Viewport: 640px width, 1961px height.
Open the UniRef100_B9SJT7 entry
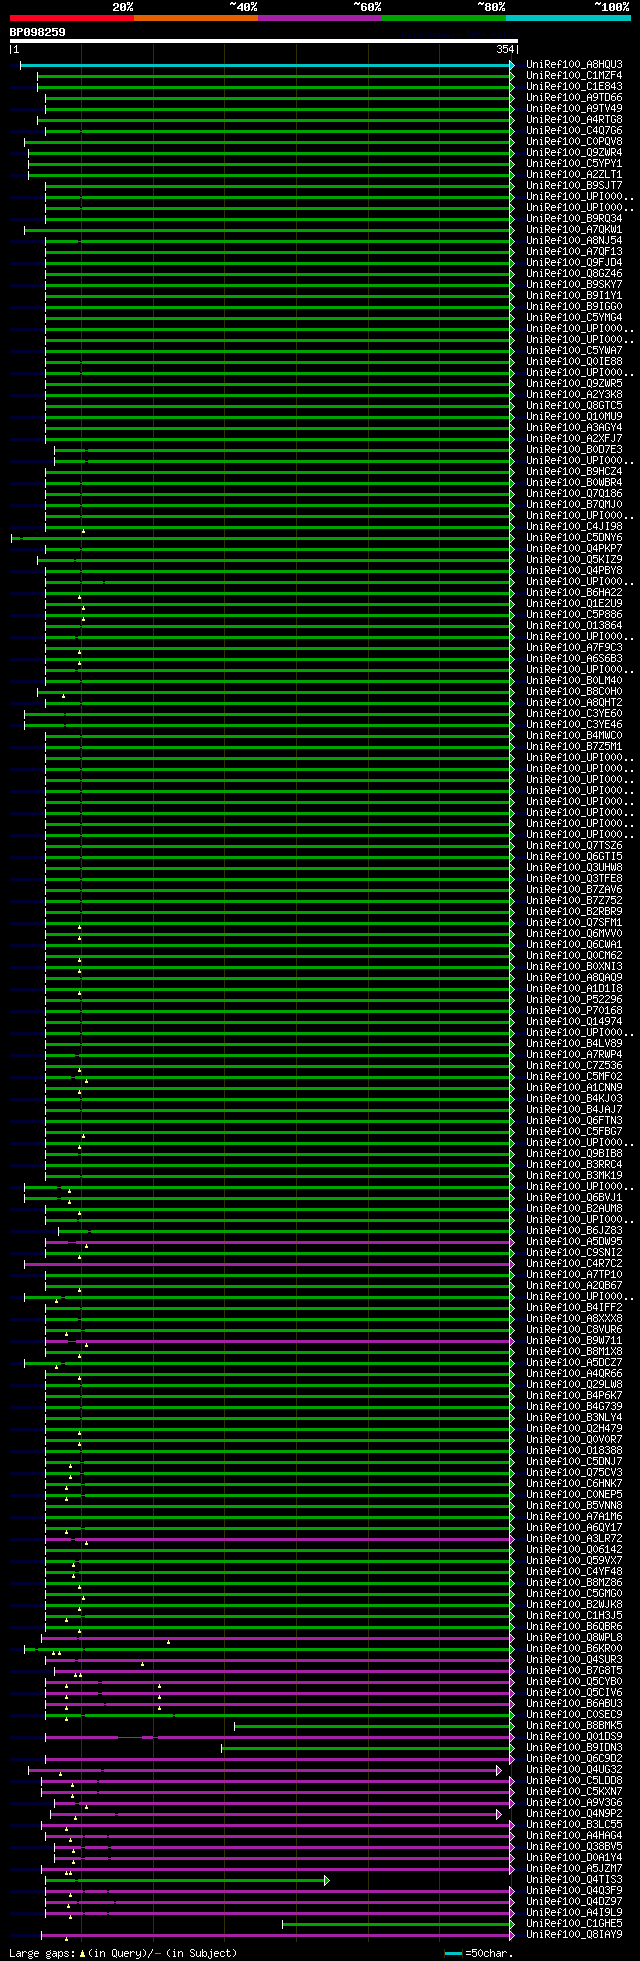point(574,185)
